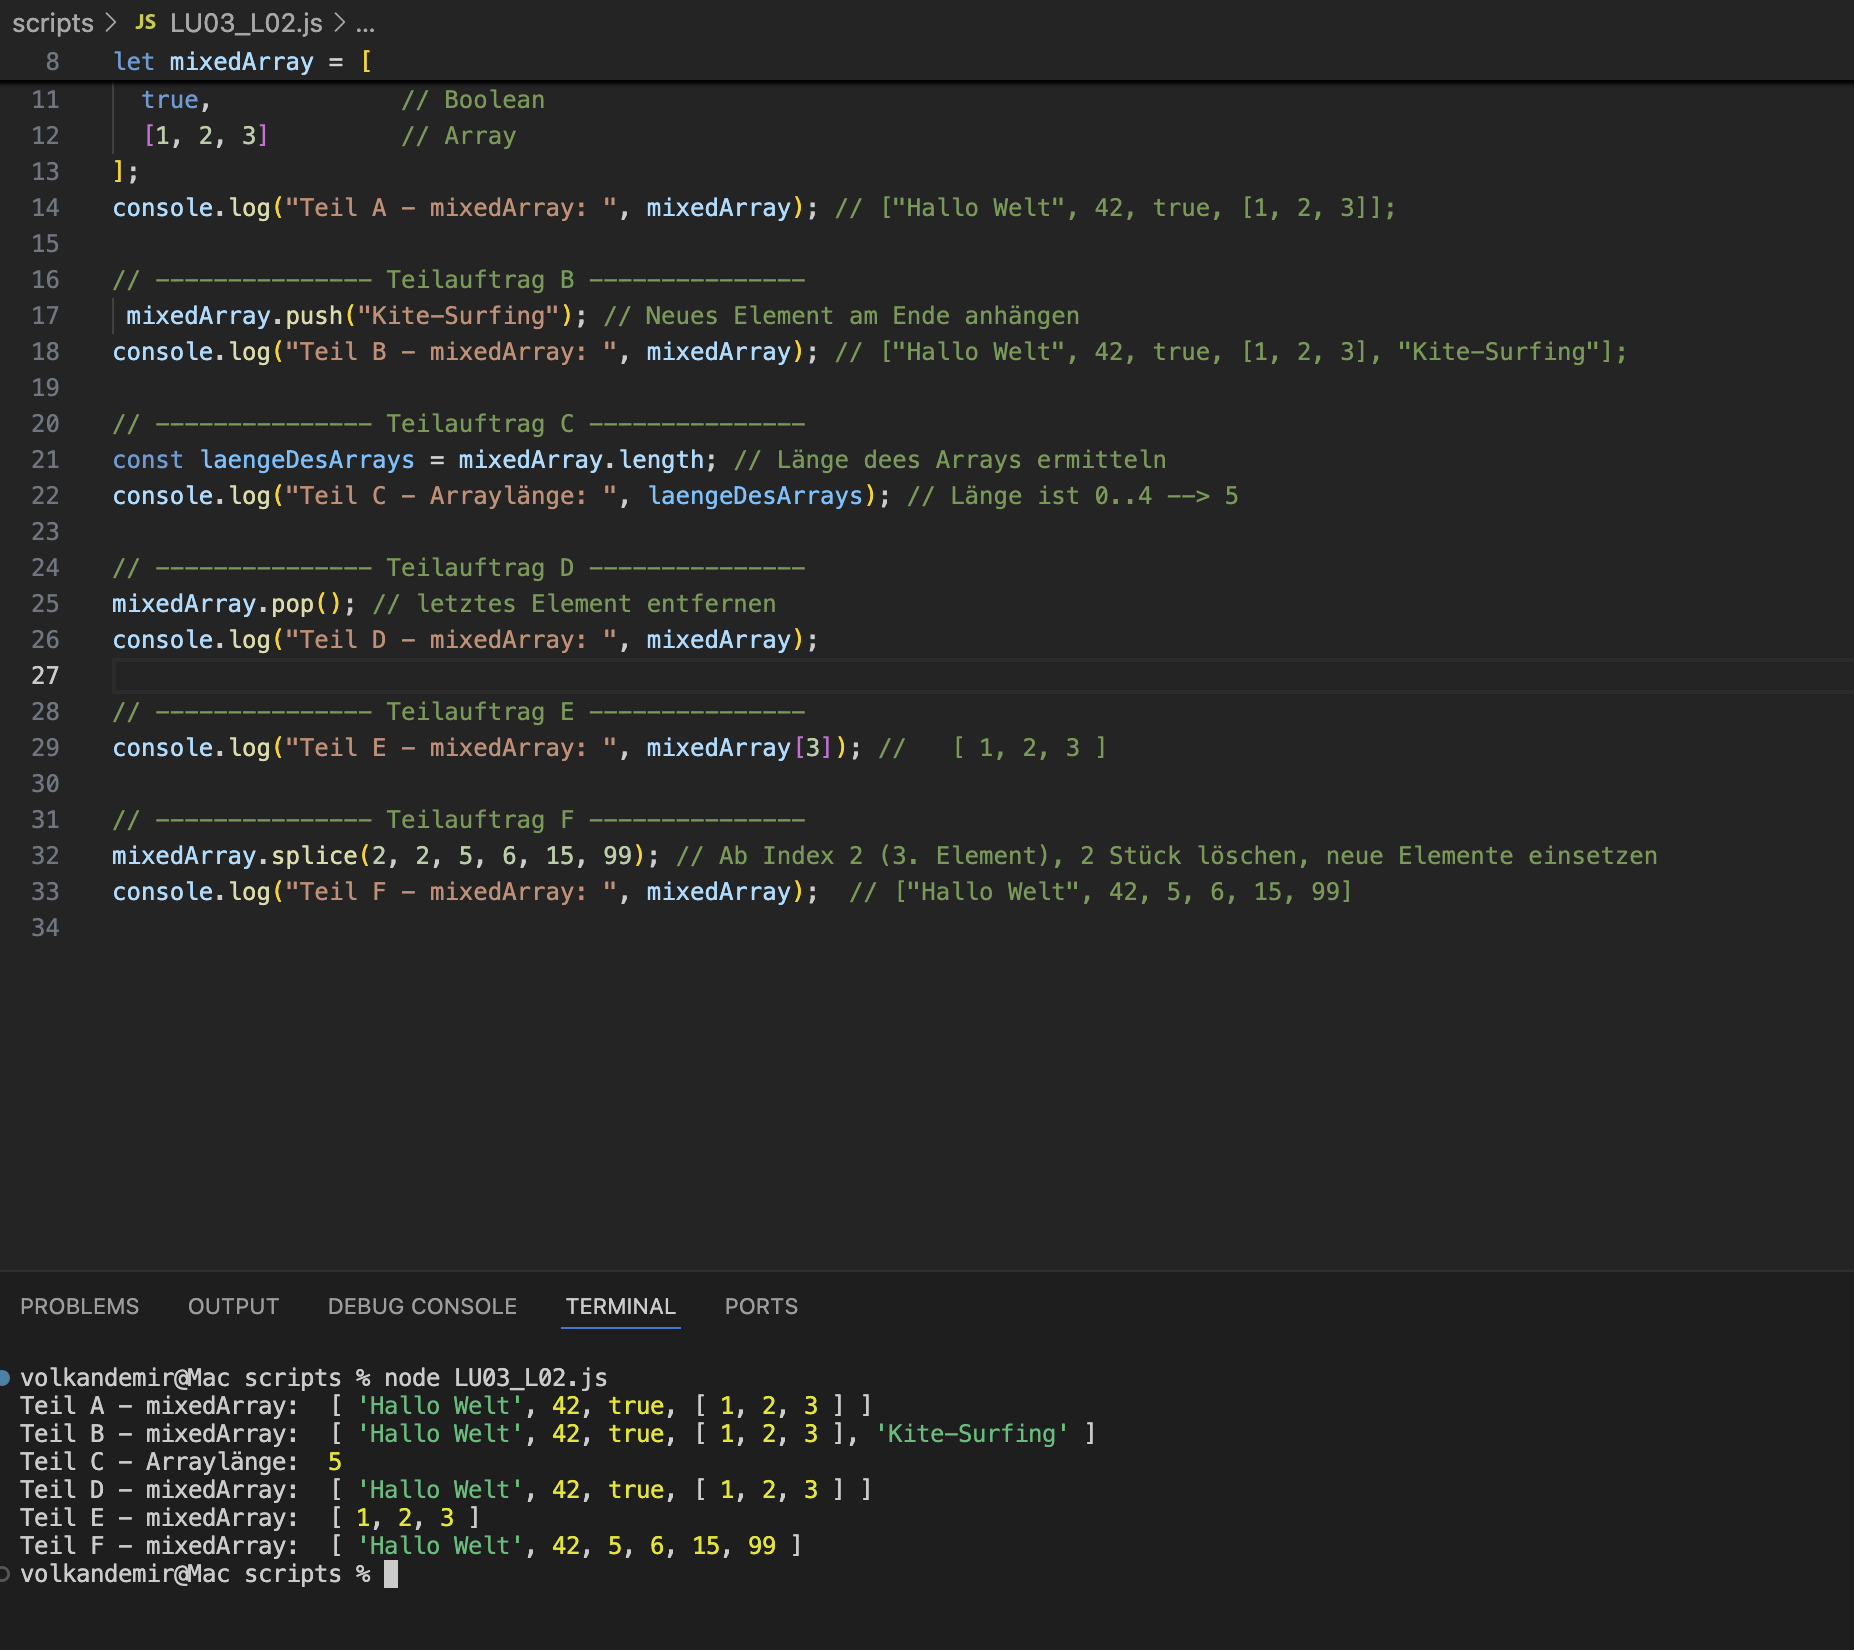Click laengeDesArrays variable on line 21
The width and height of the screenshot is (1854, 1650).
tap(307, 460)
